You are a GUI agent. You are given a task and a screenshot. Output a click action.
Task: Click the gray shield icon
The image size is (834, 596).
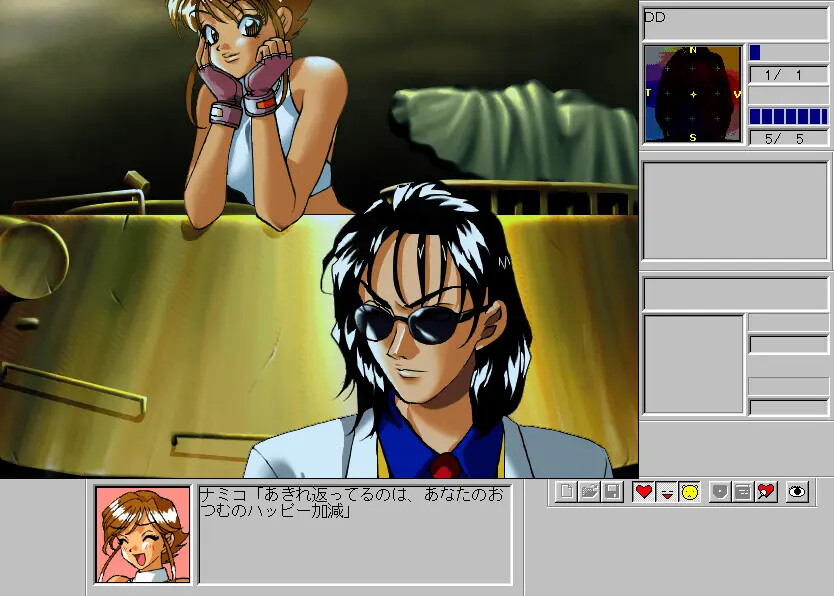[720, 492]
